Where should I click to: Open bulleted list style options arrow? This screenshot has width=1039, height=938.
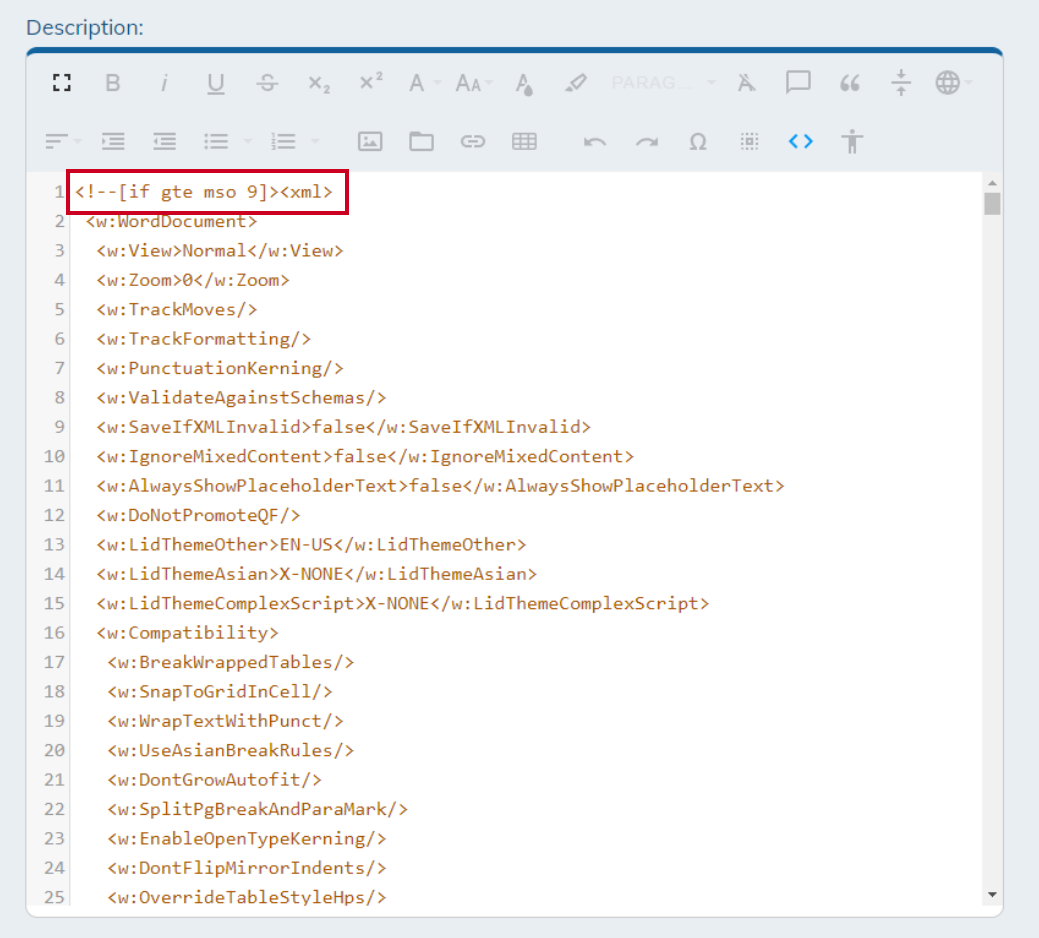tap(247, 141)
